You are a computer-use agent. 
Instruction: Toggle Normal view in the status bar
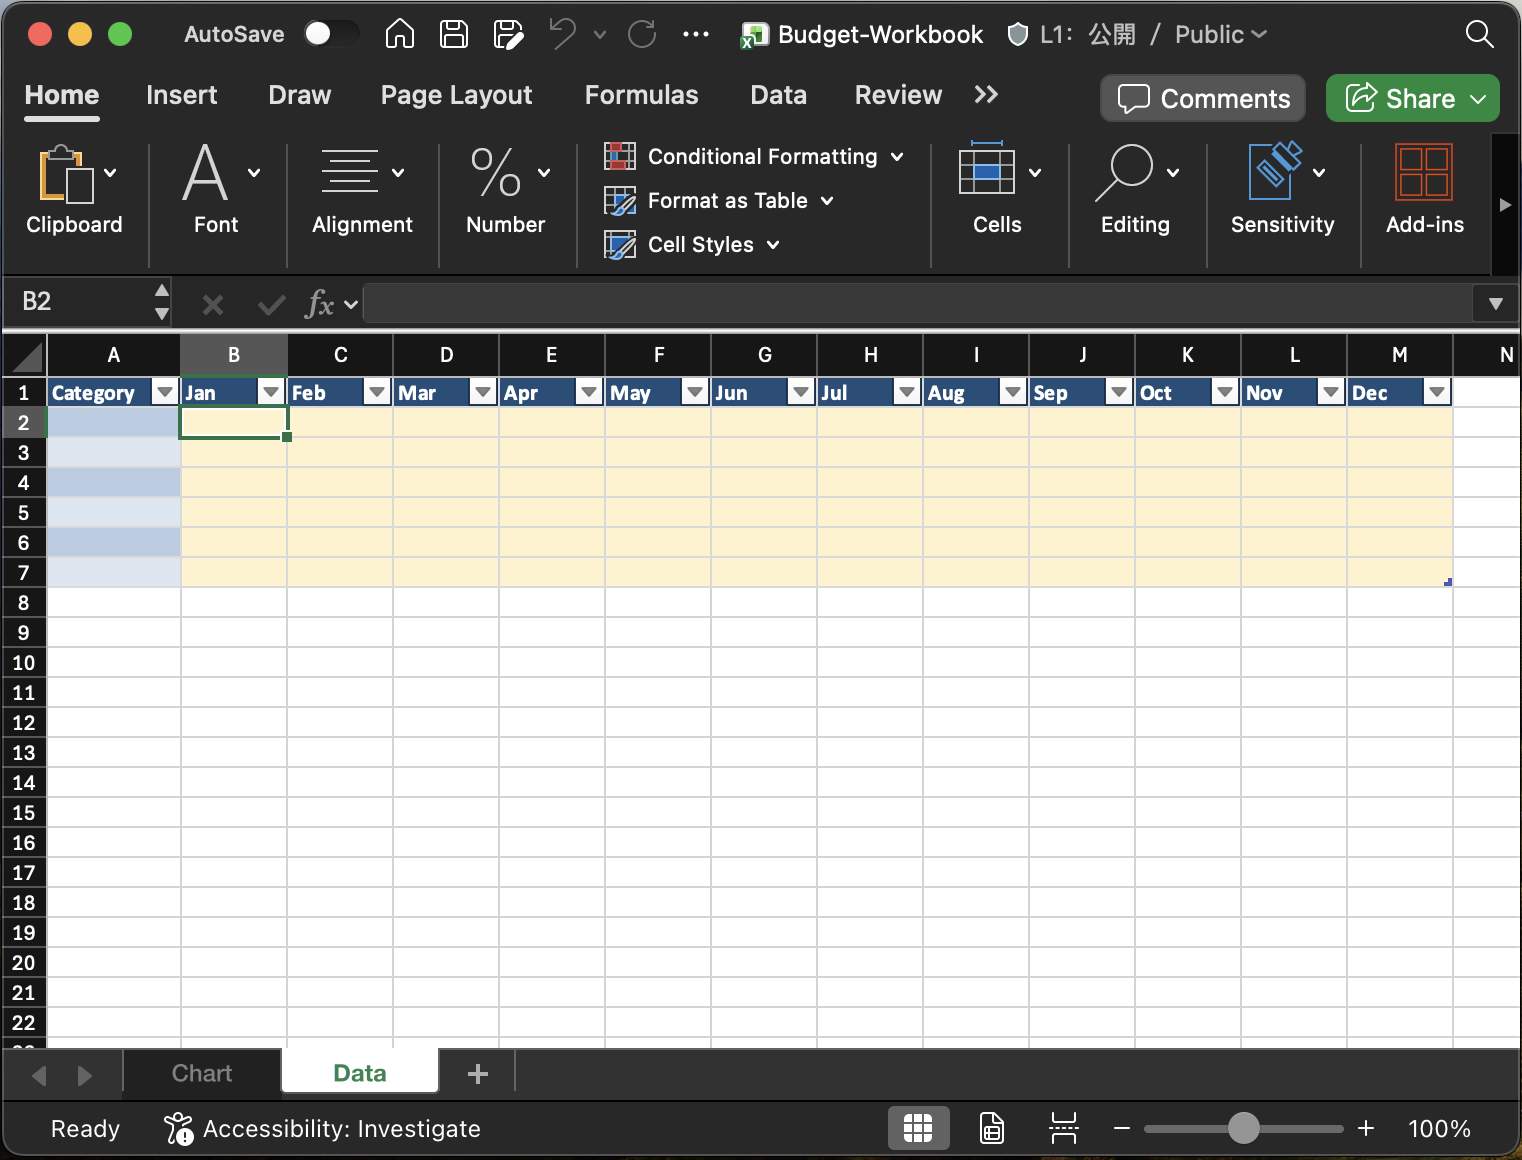coord(918,1128)
